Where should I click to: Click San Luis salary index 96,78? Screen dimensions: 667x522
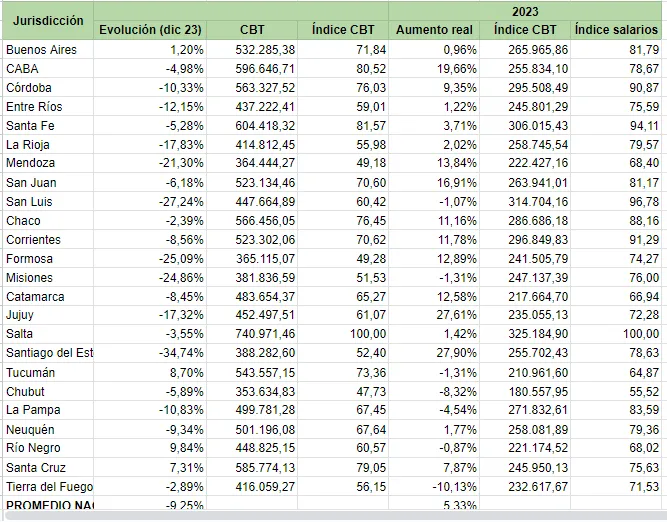[638, 201]
